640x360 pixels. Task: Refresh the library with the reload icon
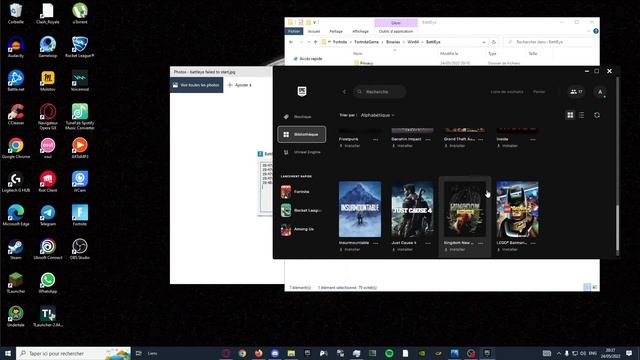[x=597, y=115]
